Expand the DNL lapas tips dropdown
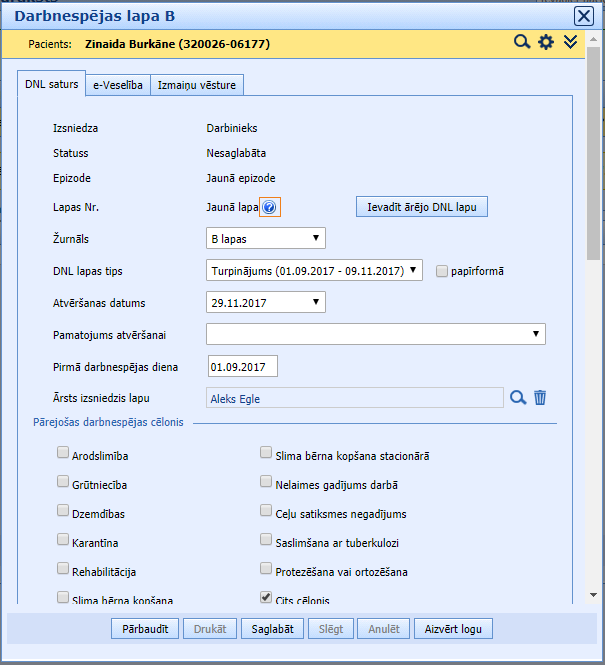Viewport: 605px width, 665px height. 315,270
